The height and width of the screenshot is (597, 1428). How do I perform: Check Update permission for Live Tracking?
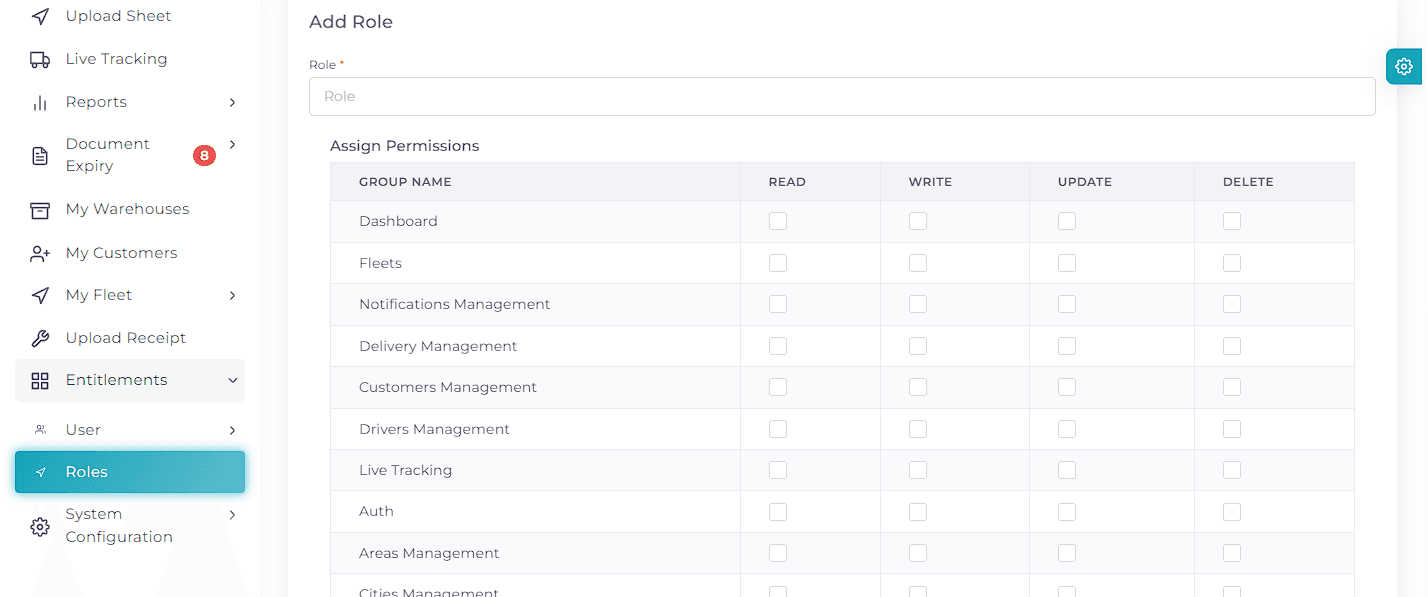pyautogui.click(x=1067, y=470)
